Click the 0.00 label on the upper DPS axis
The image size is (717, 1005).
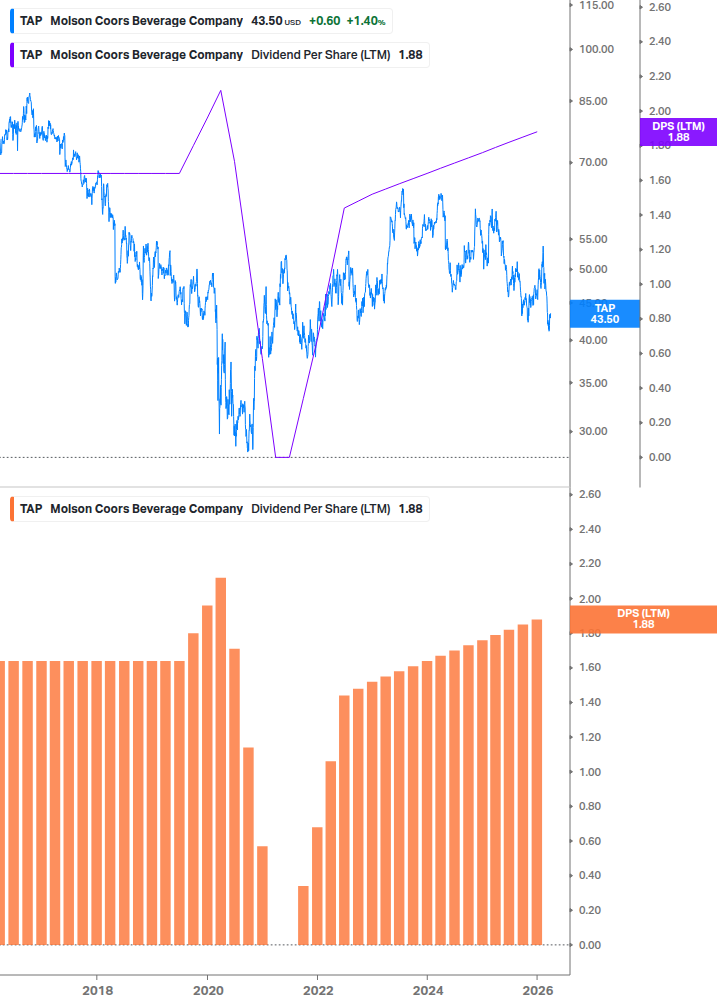click(660, 458)
